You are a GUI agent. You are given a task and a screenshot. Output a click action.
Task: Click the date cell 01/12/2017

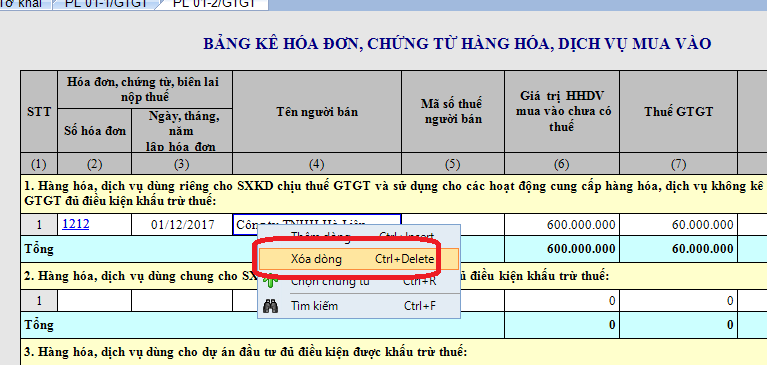coord(182,225)
